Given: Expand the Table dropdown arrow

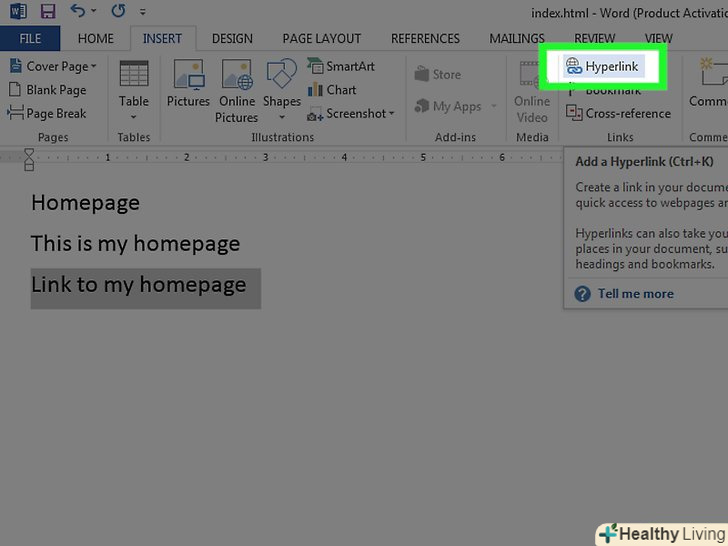Looking at the screenshot, I should 134,117.
